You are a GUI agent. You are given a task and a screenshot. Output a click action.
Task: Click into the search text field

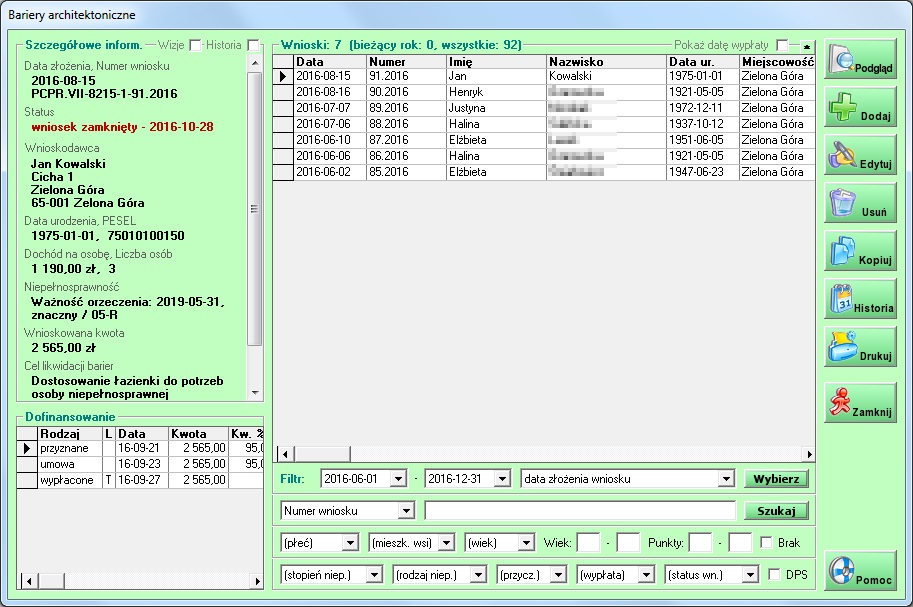581,511
